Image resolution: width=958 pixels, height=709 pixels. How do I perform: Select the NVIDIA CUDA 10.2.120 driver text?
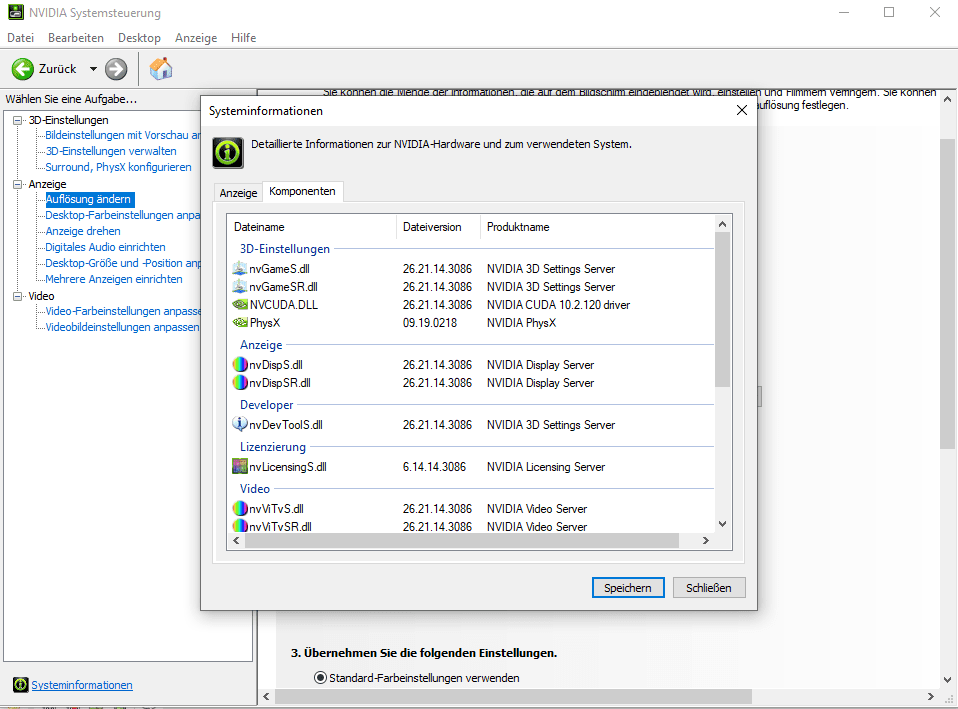click(x=558, y=304)
